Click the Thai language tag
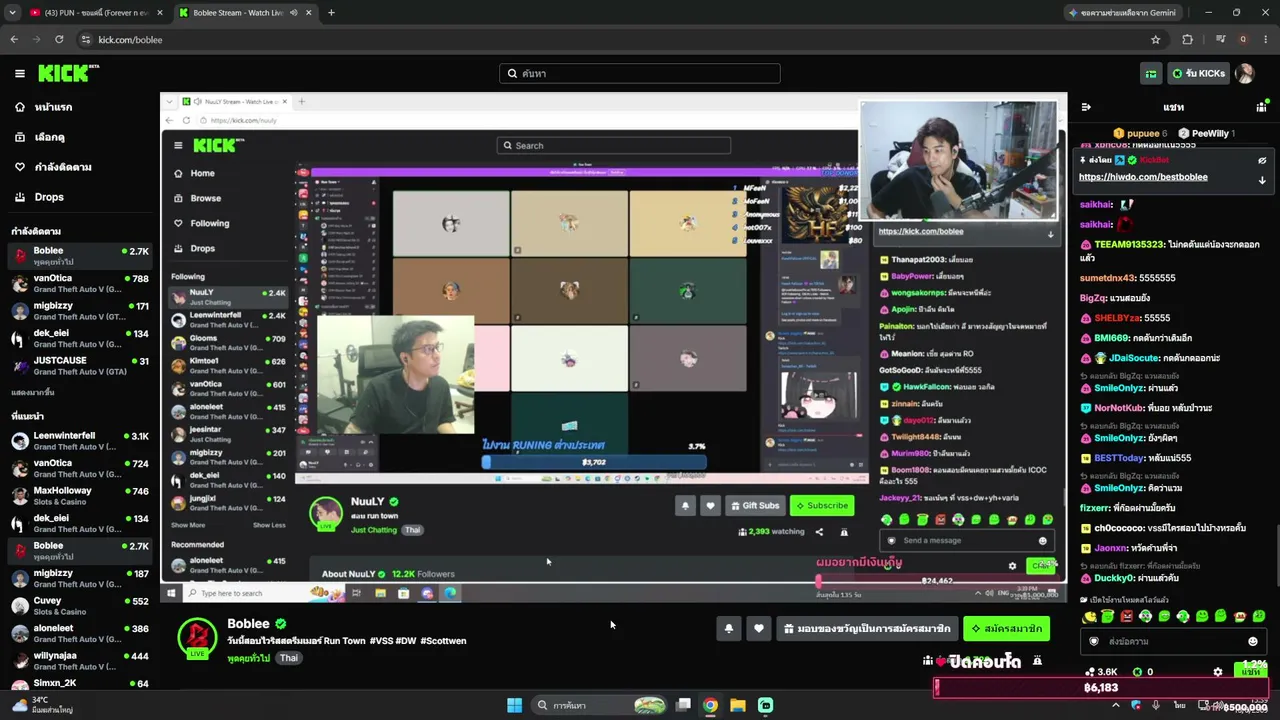The height and width of the screenshot is (720, 1280). [x=288, y=658]
